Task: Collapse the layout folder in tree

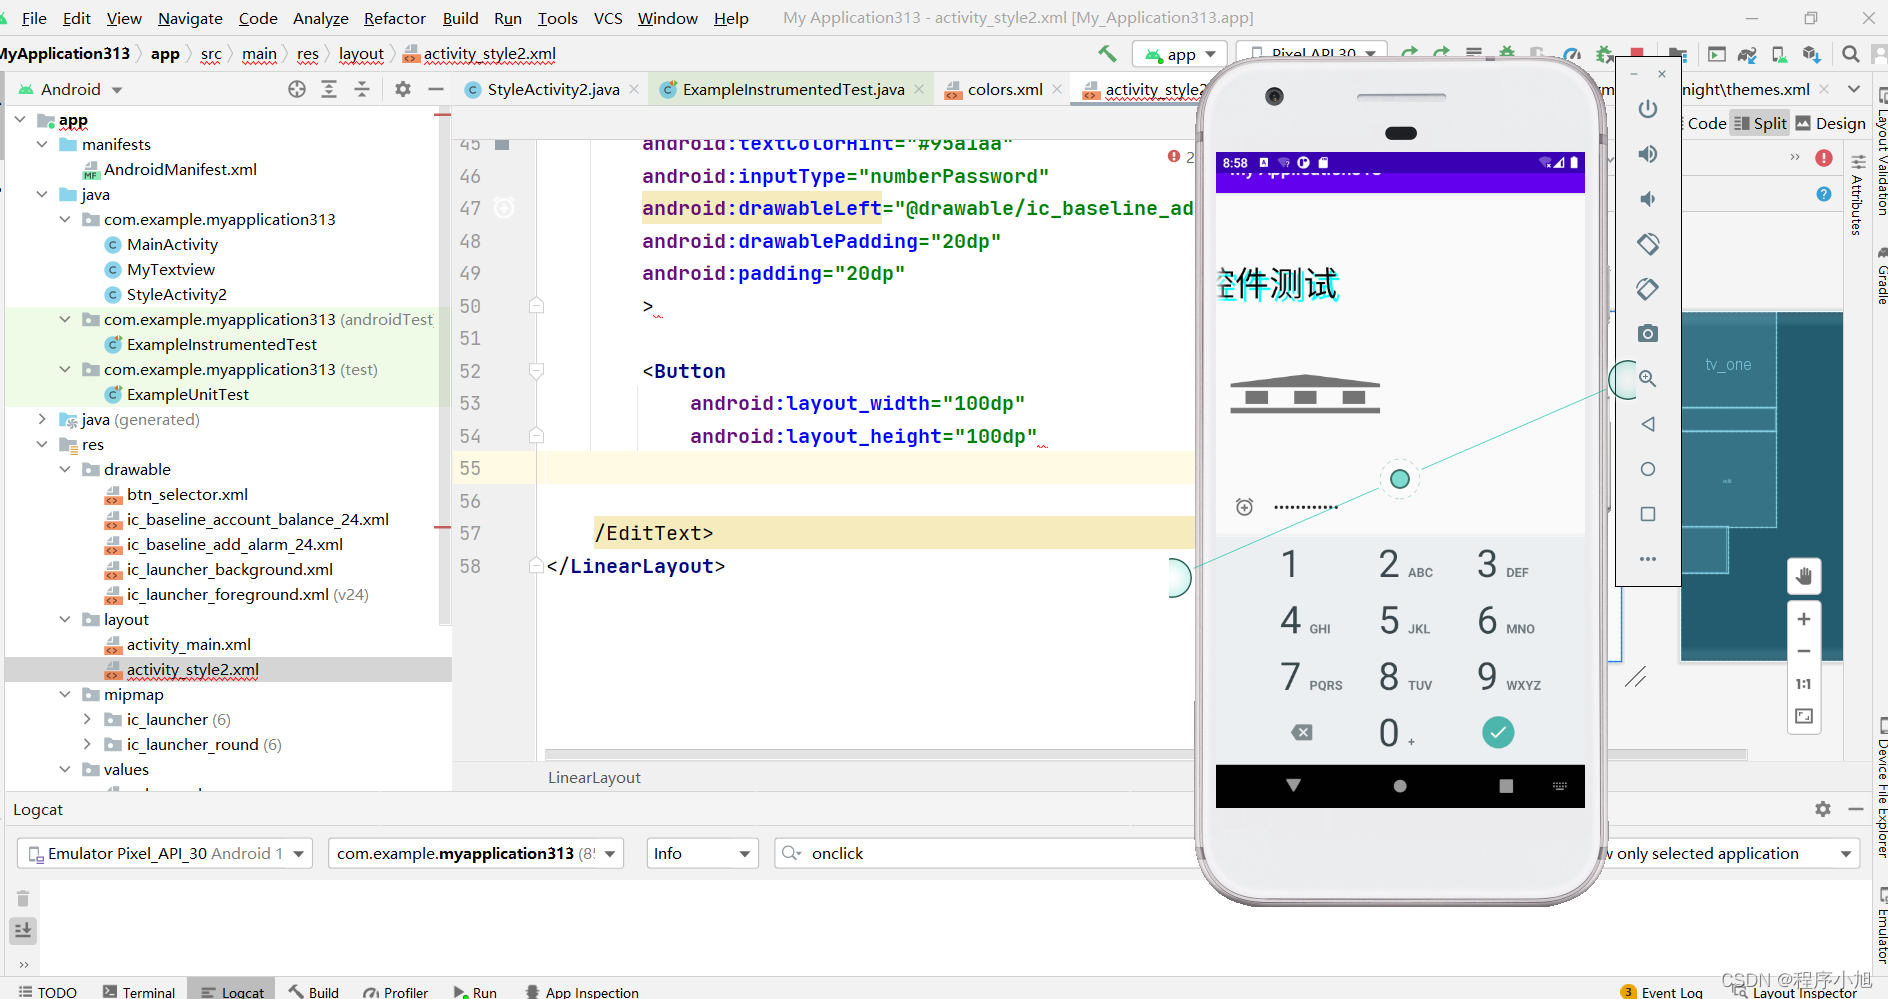Action: tap(65, 619)
